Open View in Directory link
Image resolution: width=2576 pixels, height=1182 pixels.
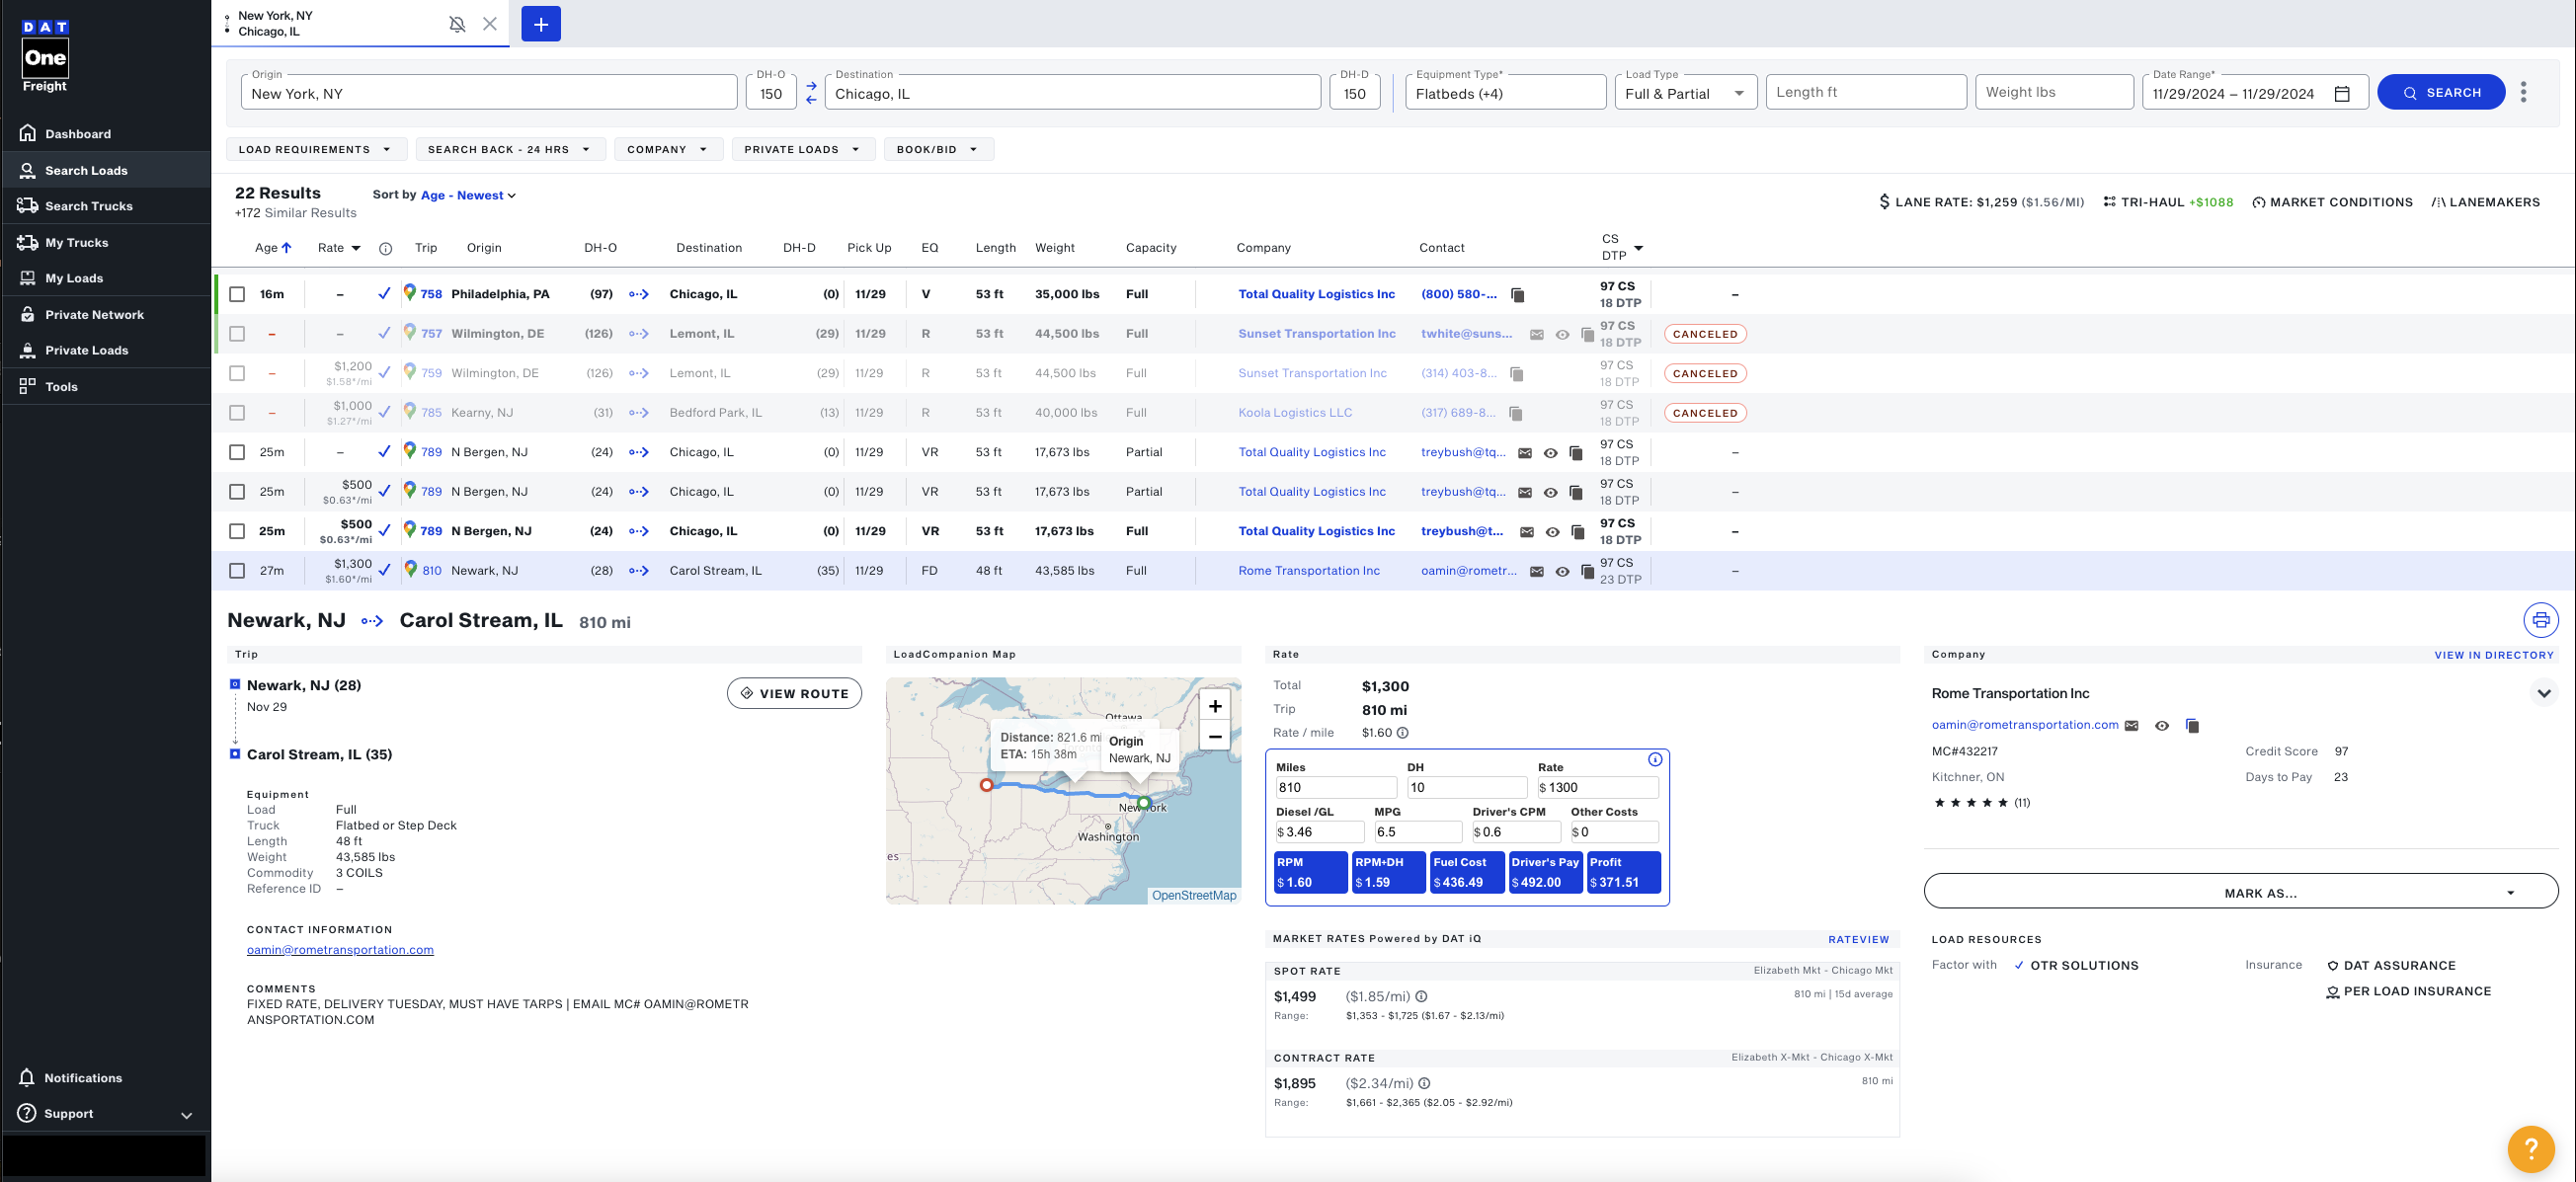click(2494, 655)
